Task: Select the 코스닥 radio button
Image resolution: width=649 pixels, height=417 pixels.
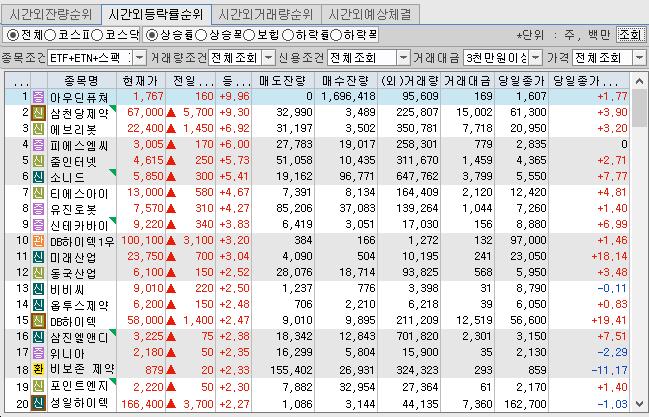Action: tap(97, 35)
